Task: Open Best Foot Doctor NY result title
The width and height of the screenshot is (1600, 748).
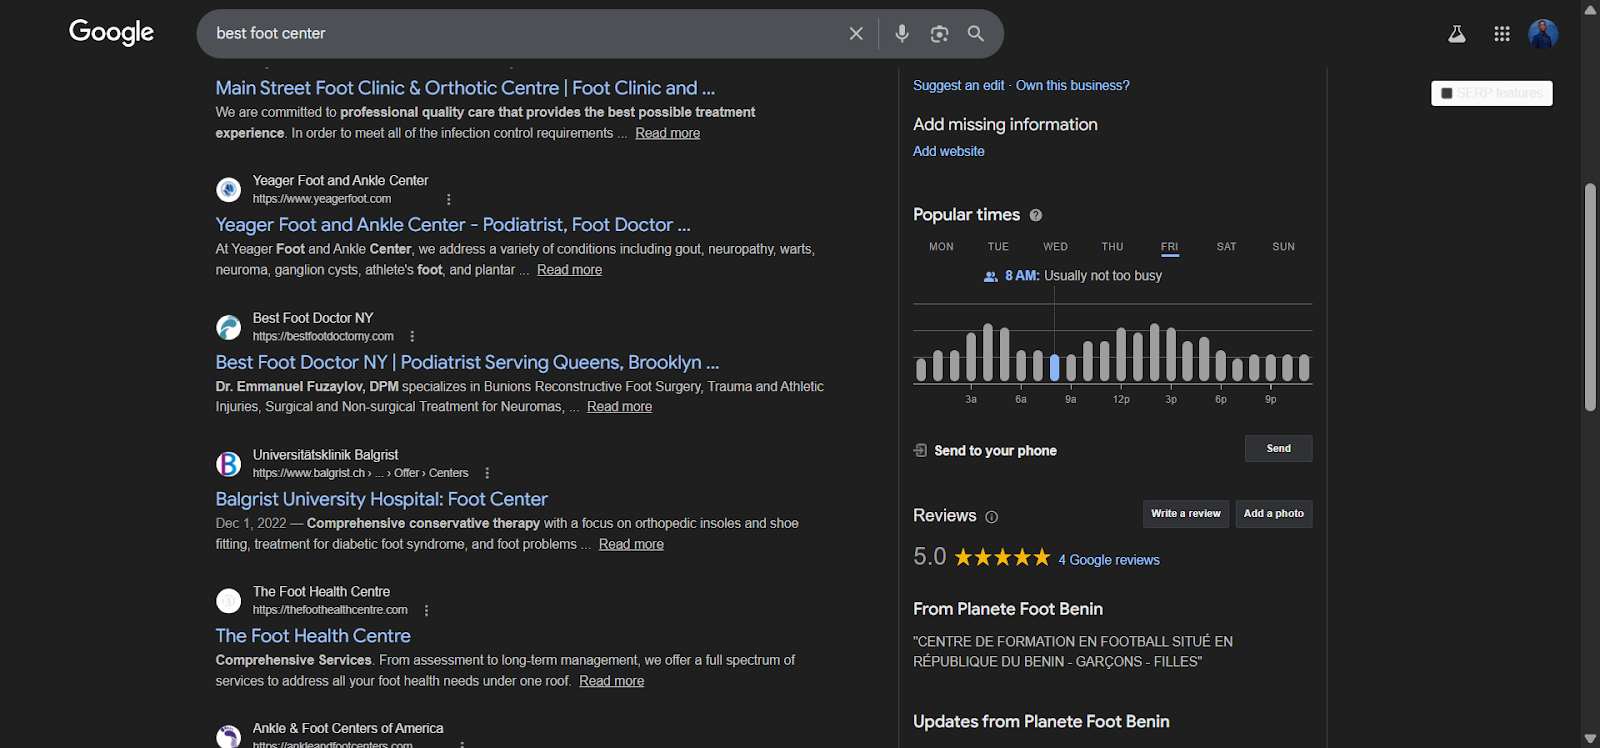Action: click(467, 362)
